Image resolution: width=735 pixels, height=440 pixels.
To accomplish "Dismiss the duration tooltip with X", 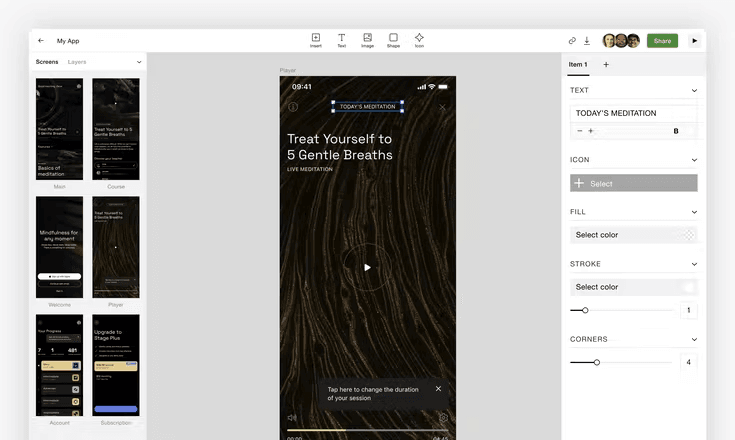I will 438,388.
